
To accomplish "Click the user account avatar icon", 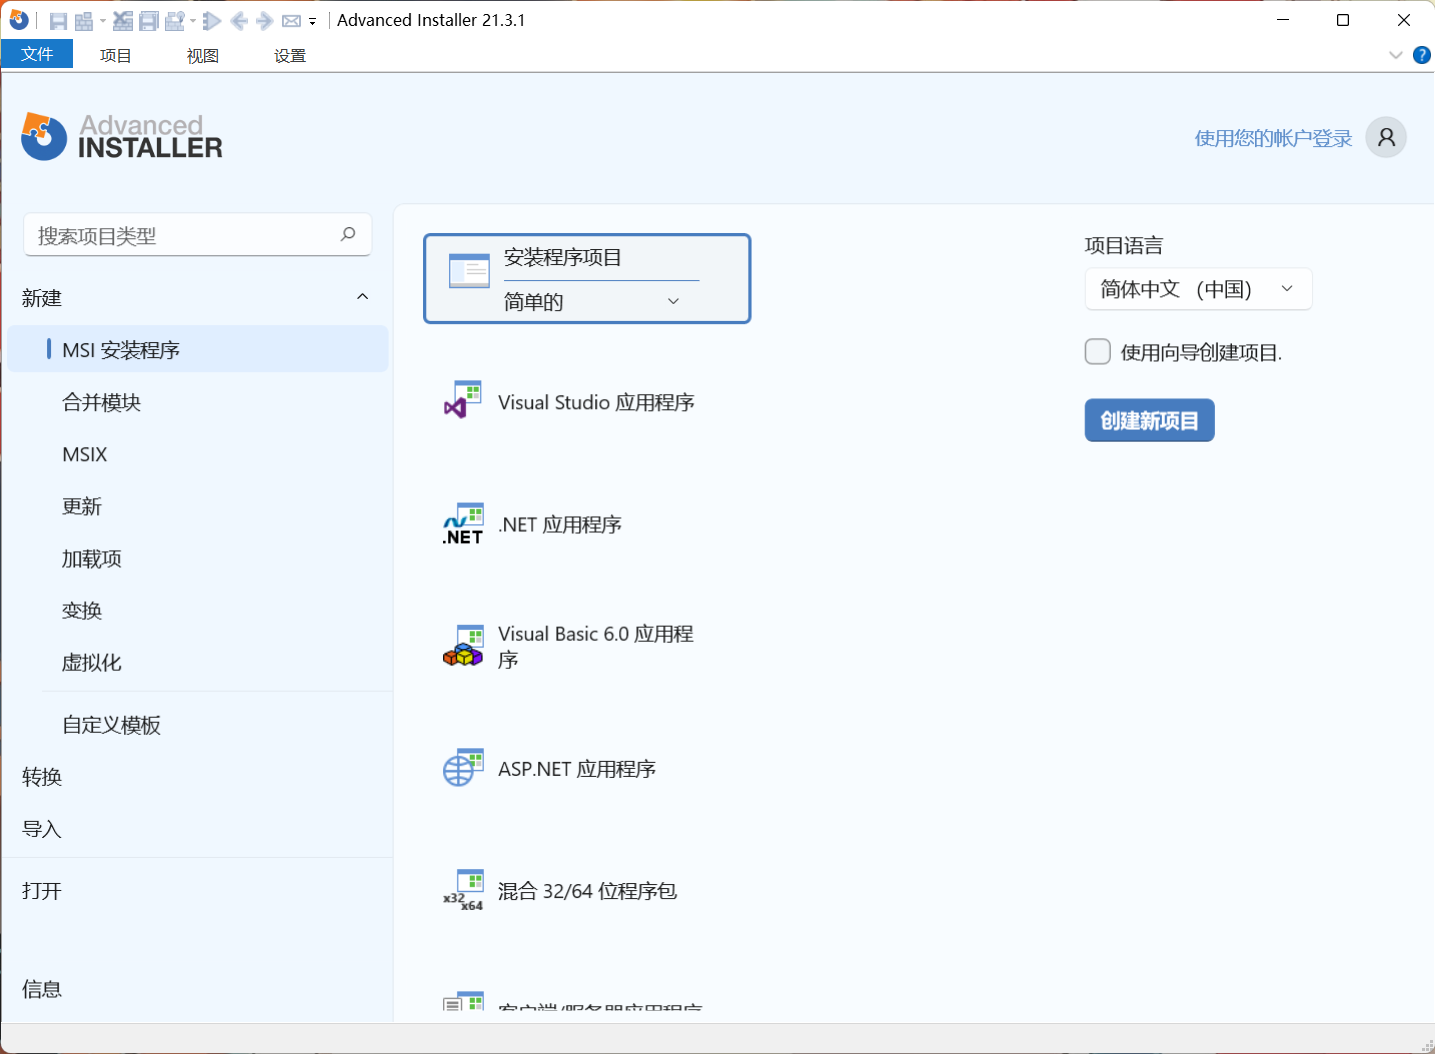I will (x=1386, y=137).
